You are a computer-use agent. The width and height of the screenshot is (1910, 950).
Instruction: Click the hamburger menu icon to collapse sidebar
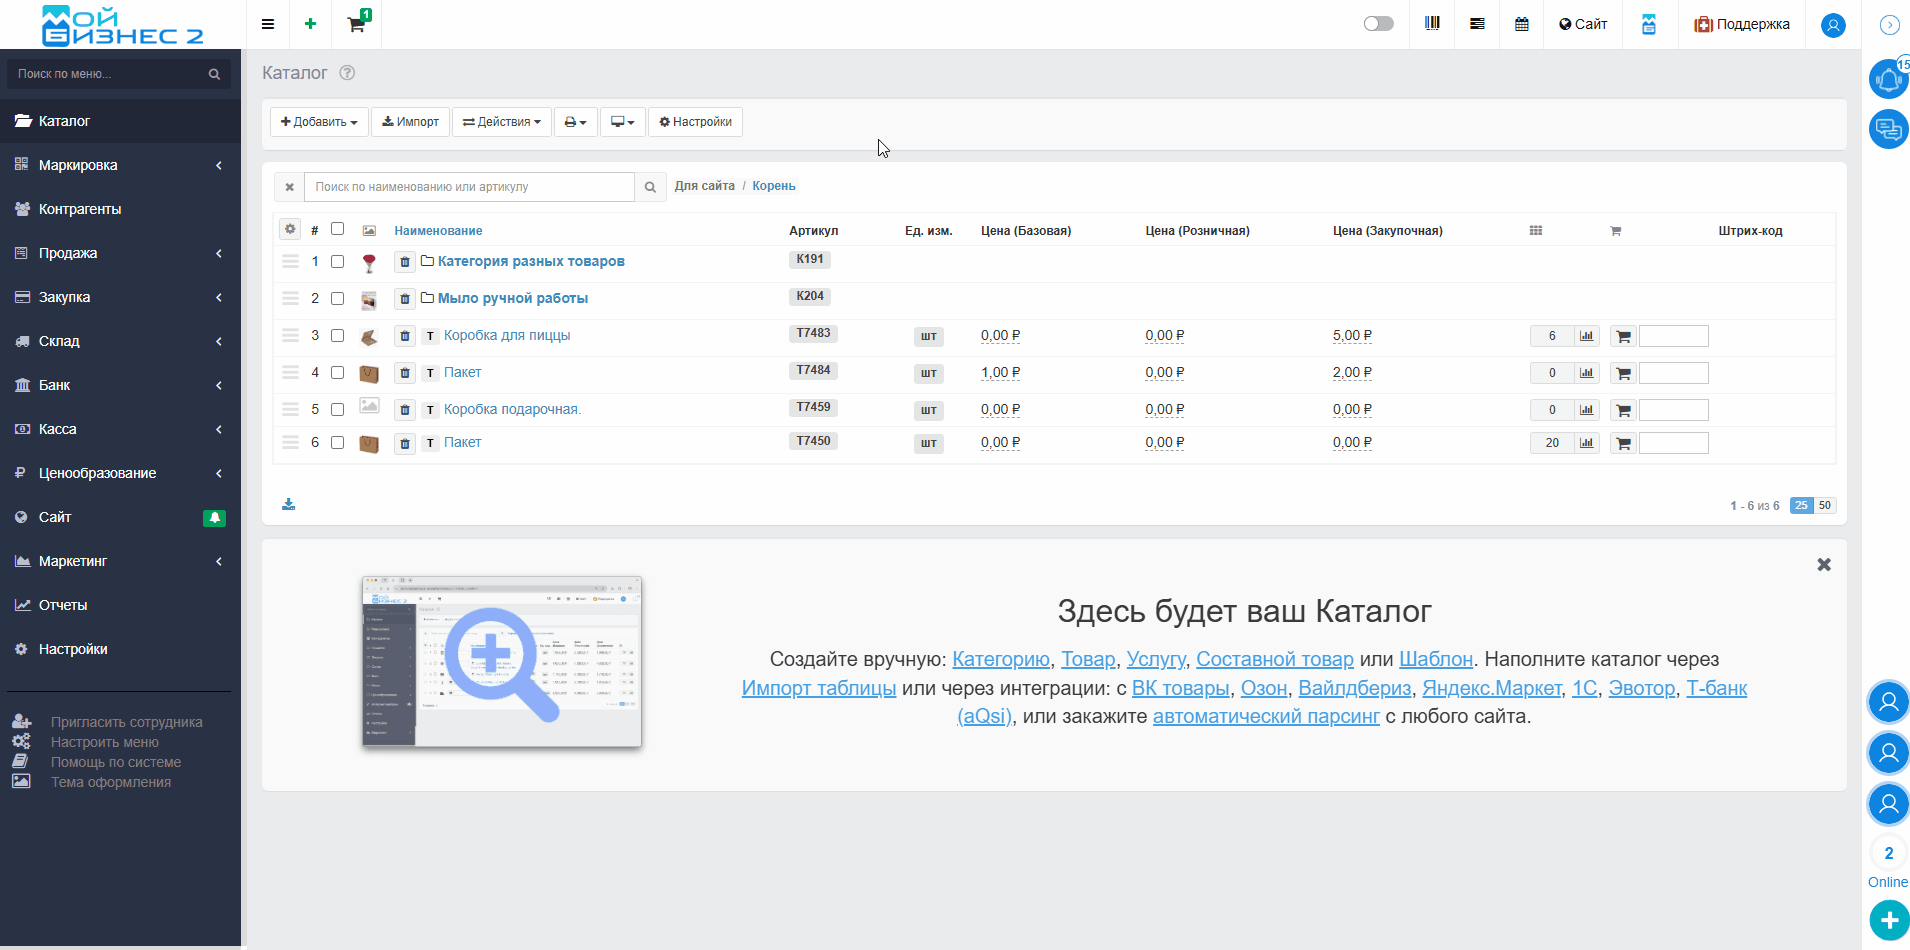tap(268, 24)
